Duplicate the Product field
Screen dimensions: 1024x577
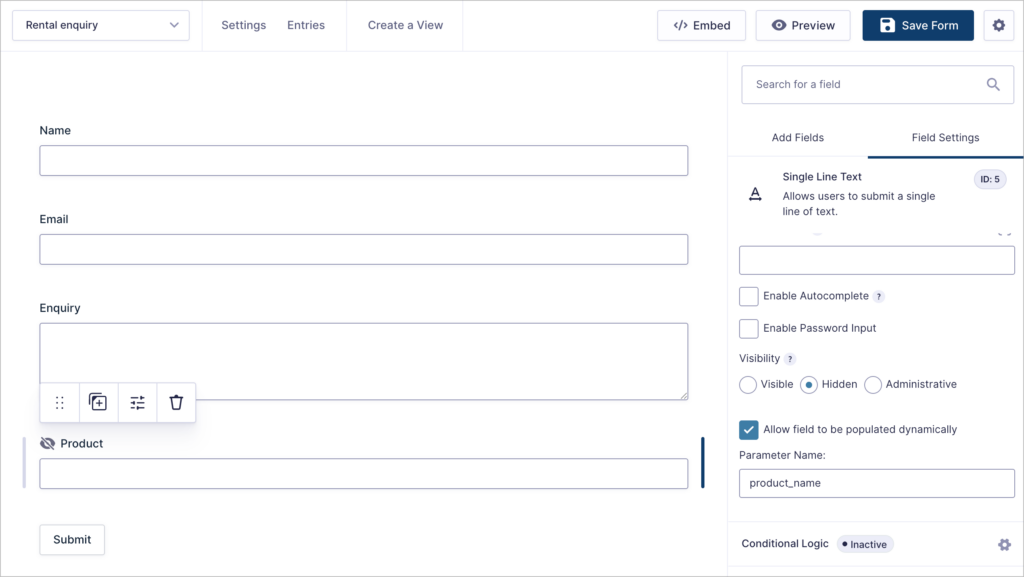pos(98,403)
